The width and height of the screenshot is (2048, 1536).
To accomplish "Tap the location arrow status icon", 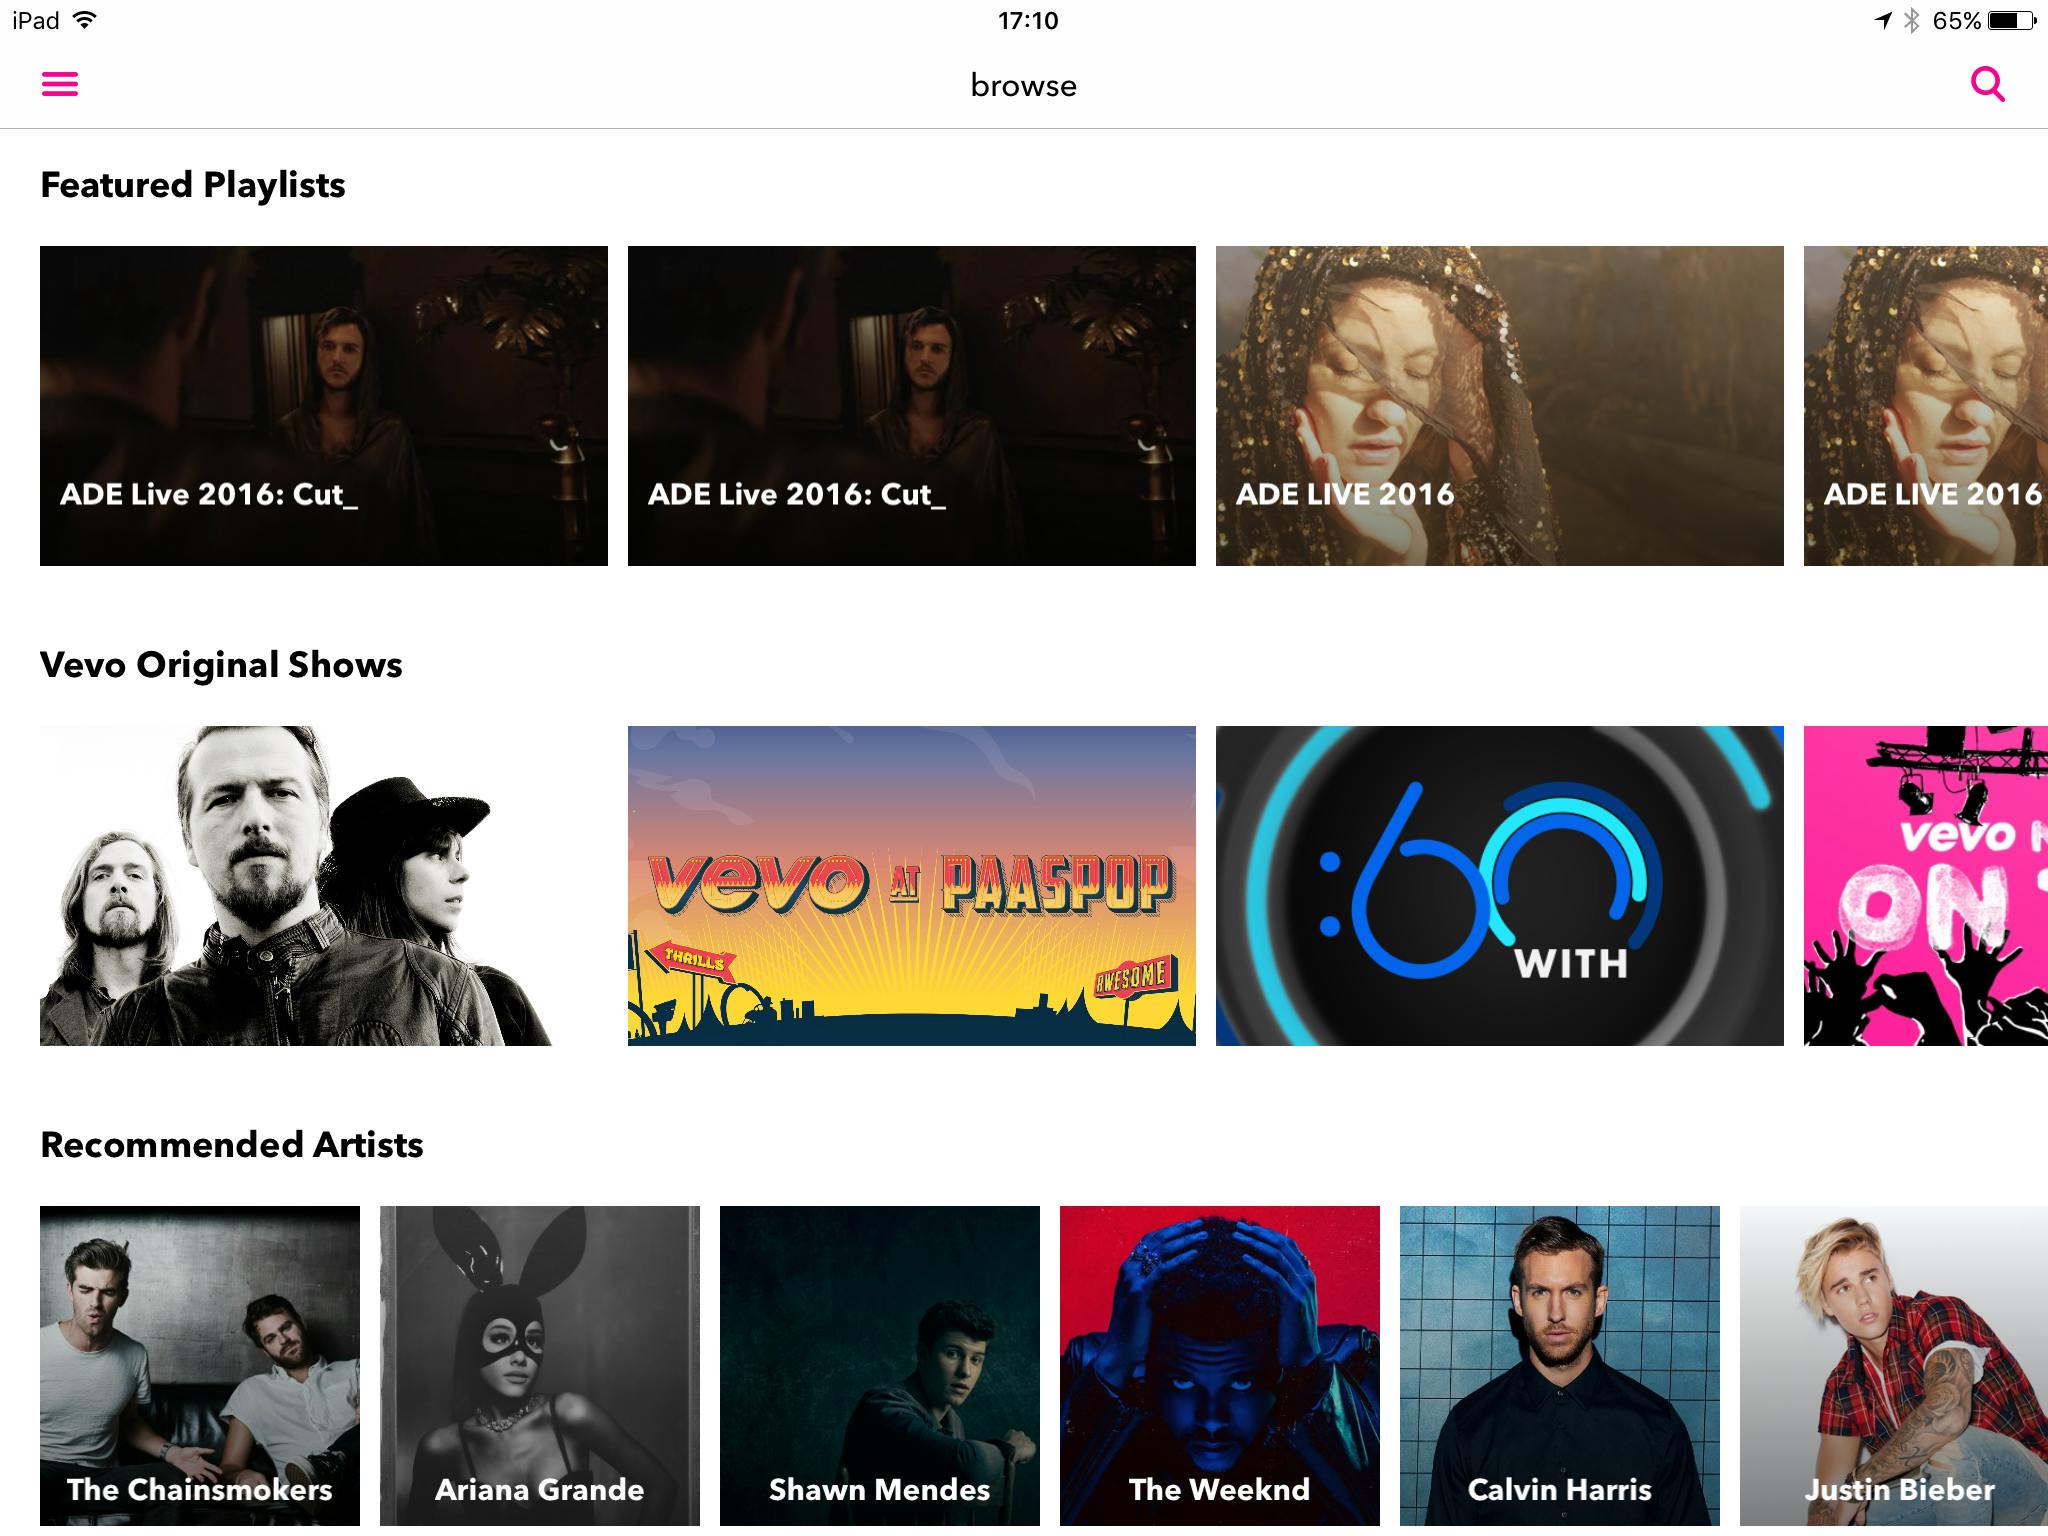I will coord(1883,20).
